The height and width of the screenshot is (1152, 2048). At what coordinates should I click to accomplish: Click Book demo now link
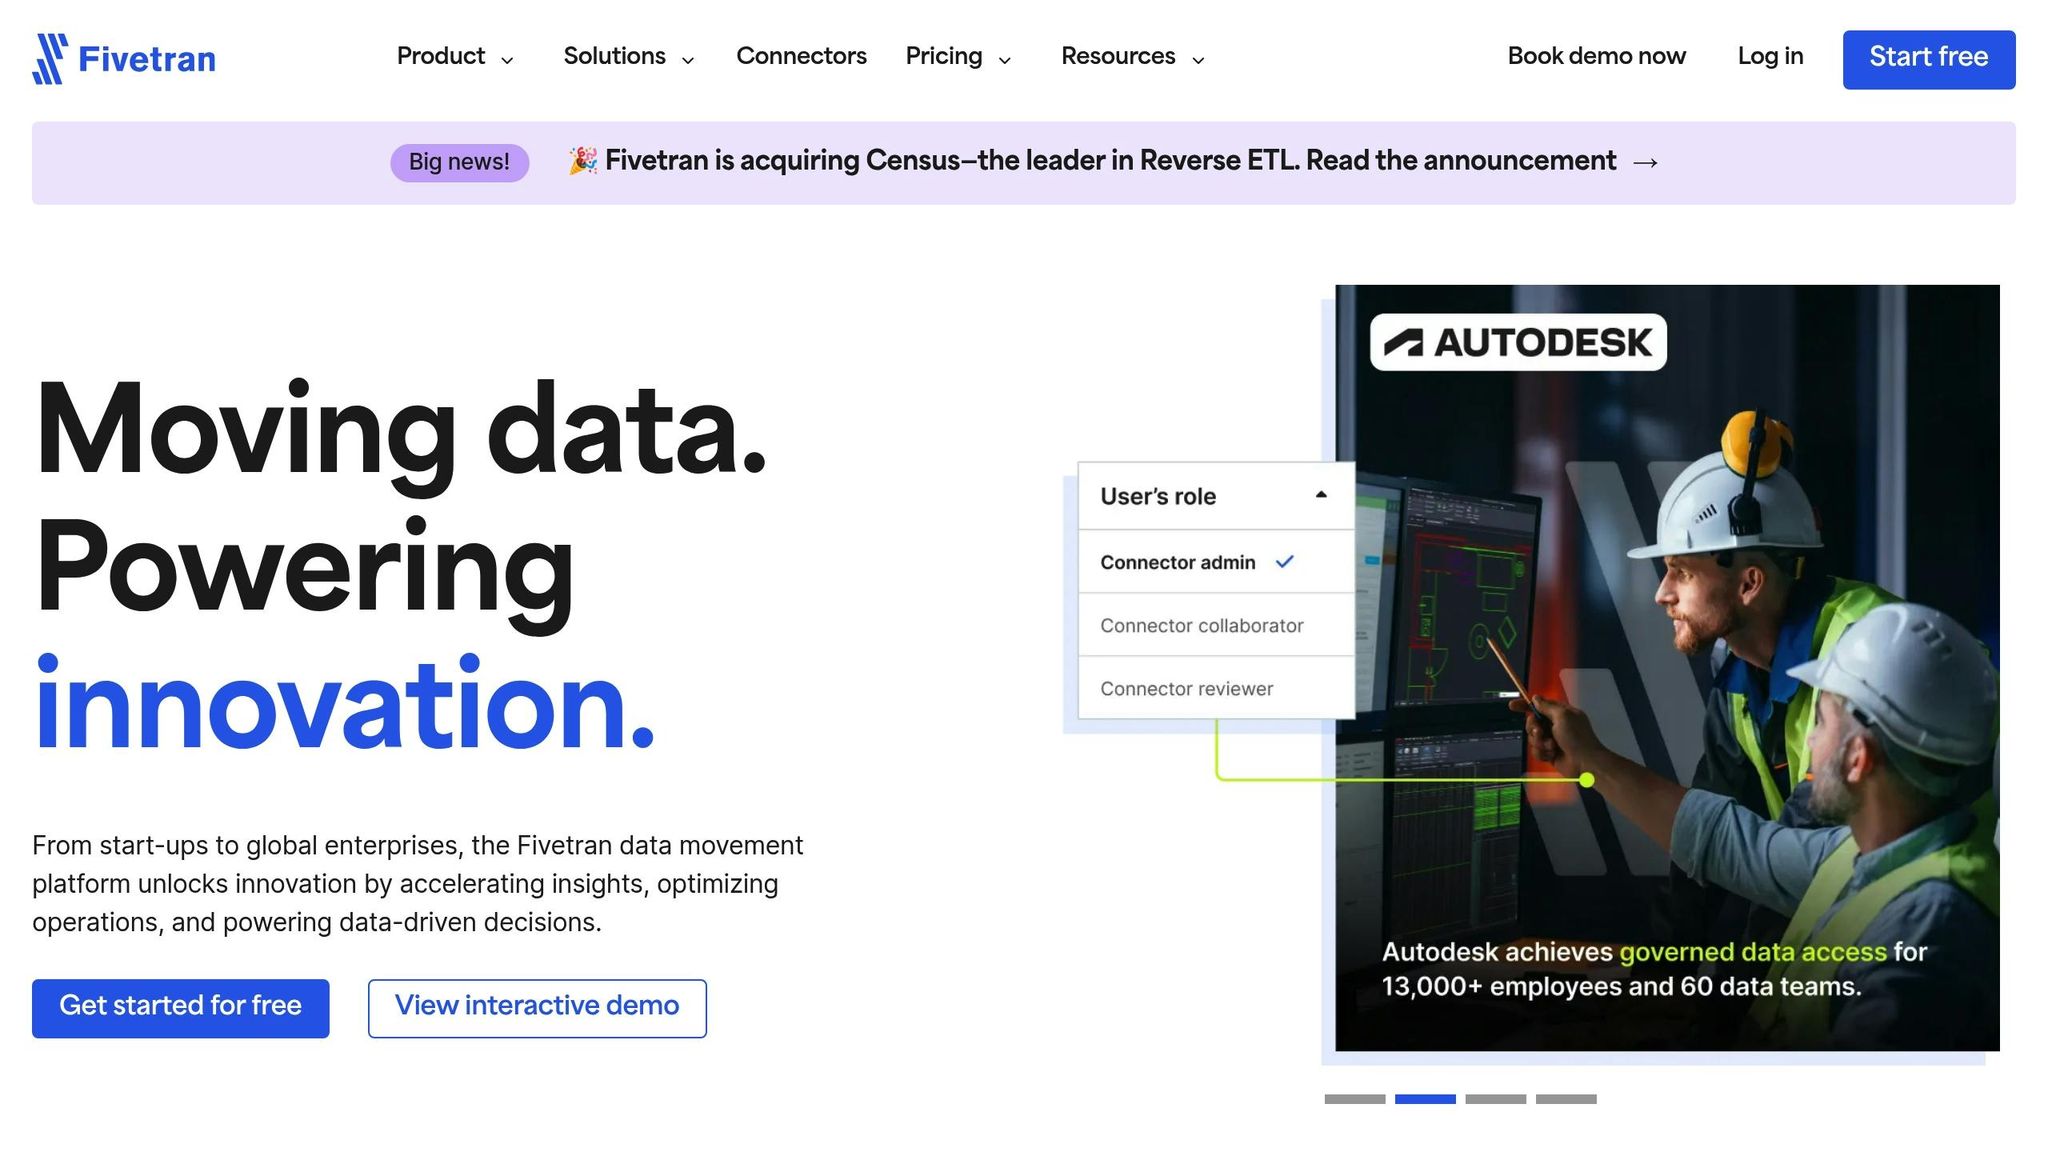coord(1596,57)
